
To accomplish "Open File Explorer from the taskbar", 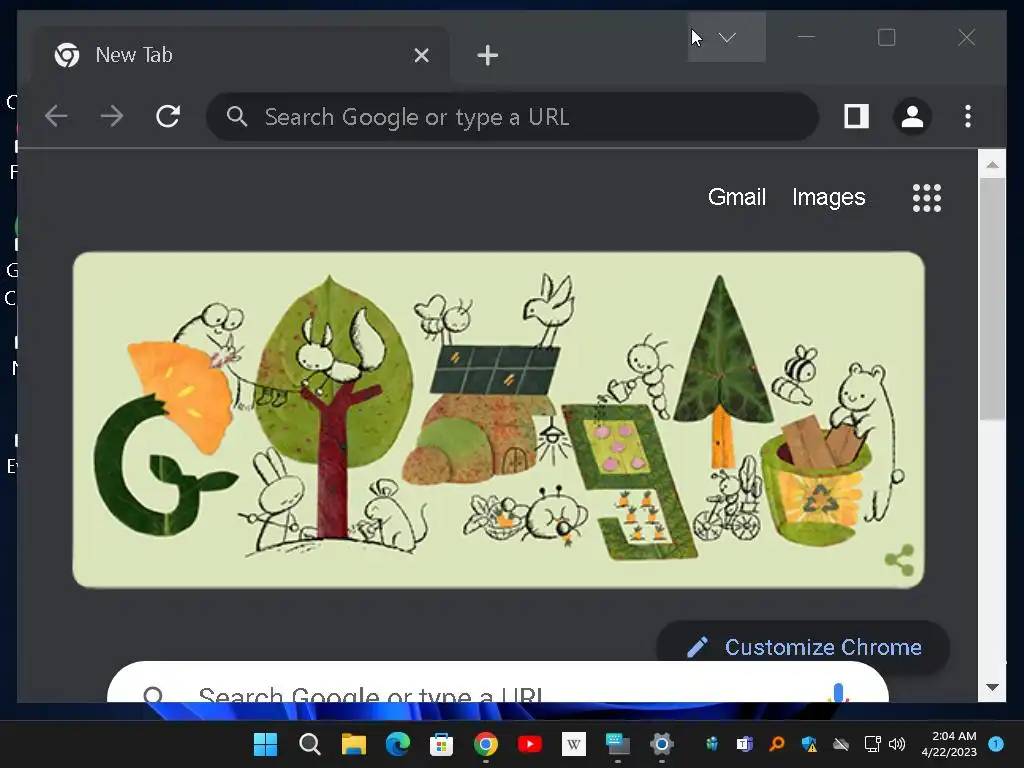I will tap(353, 744).
